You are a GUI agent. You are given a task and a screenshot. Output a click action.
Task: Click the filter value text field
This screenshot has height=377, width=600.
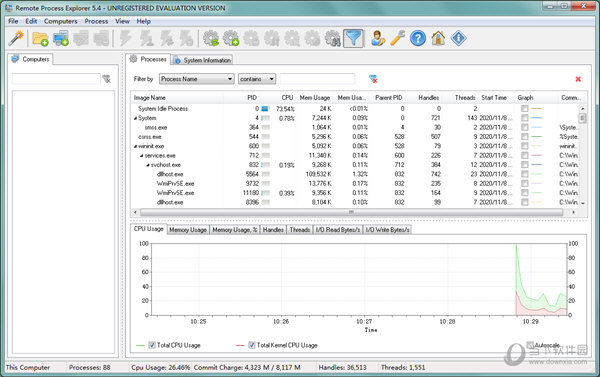tap(317, 79)
